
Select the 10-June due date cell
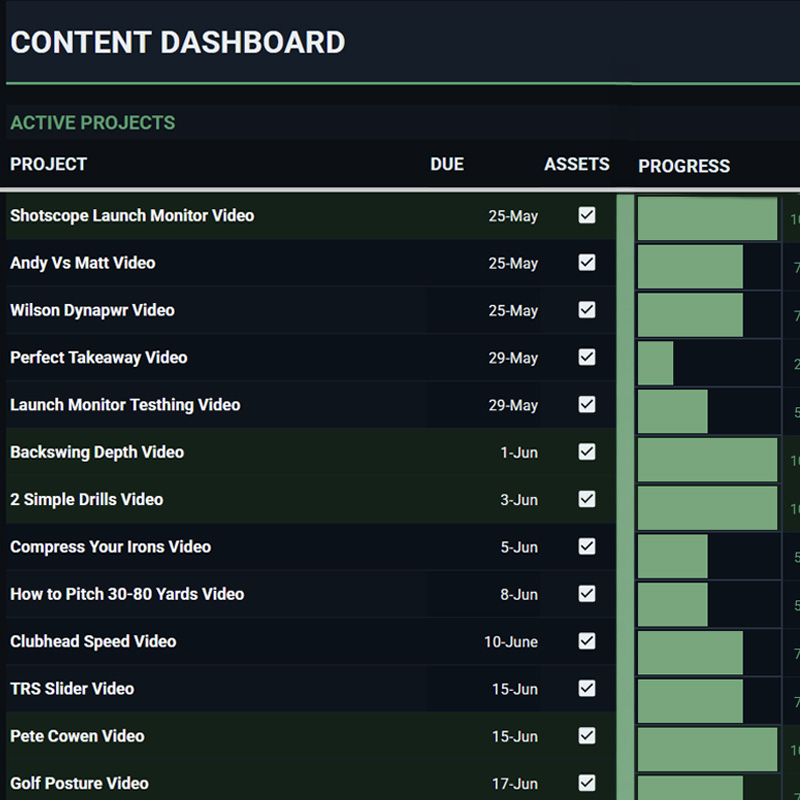[511, 642]
